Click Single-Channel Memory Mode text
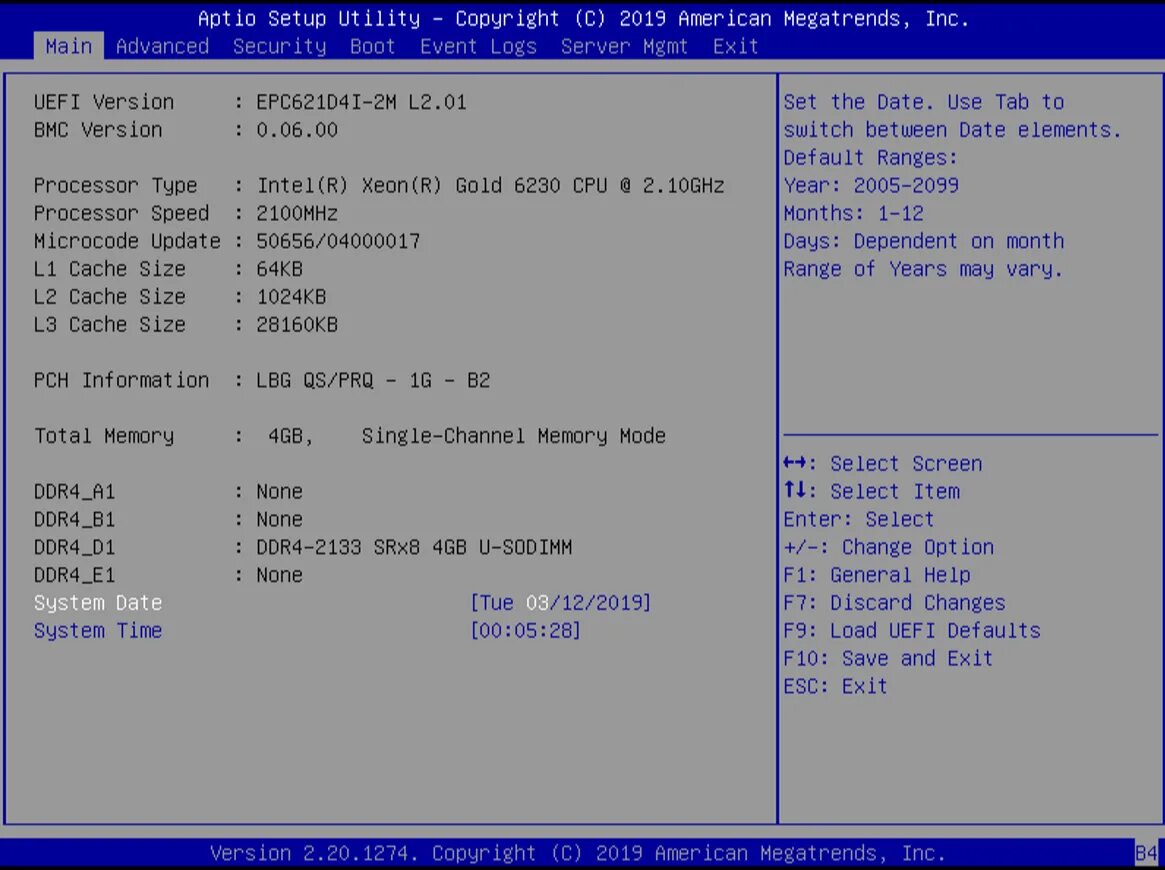 [513, 436]
